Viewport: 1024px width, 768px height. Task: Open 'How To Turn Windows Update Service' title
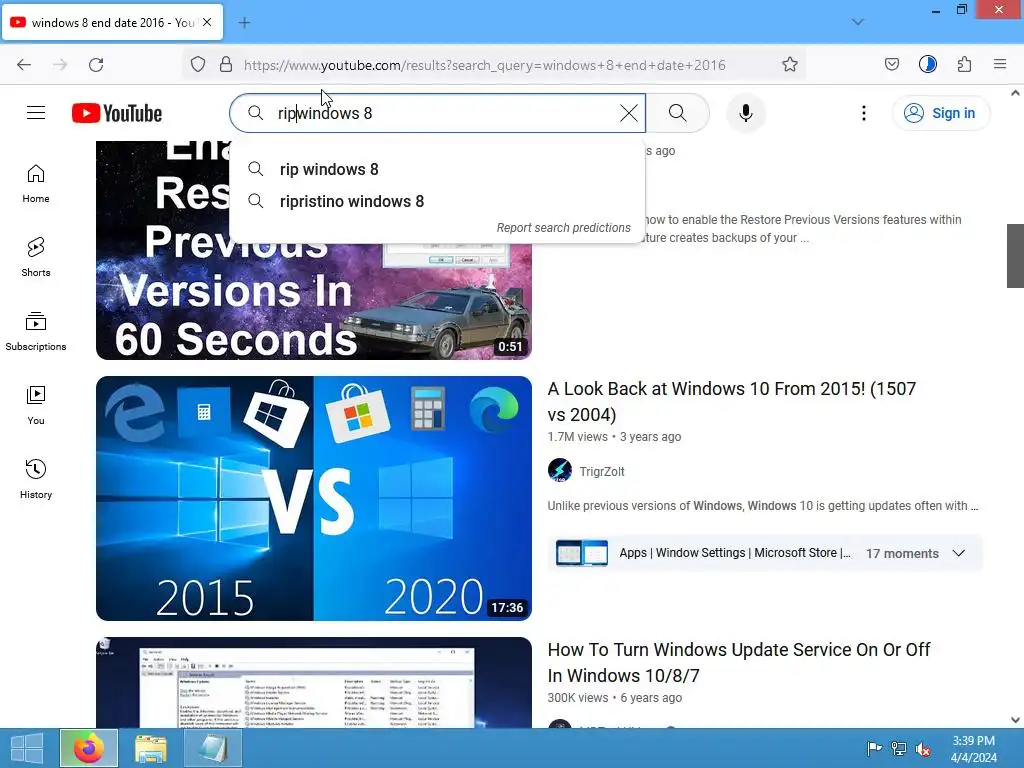point(739,662)
